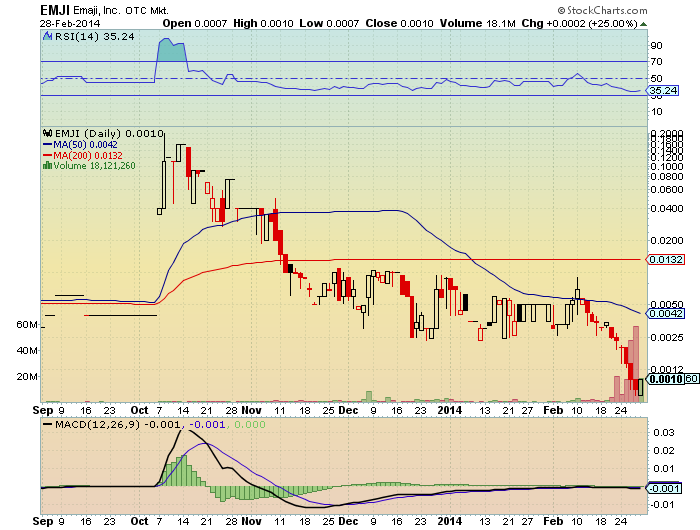Click the RSI(14) indicator line icon
Screen dimensions: 700x530
pyautogui.click(x=48, y=37)
